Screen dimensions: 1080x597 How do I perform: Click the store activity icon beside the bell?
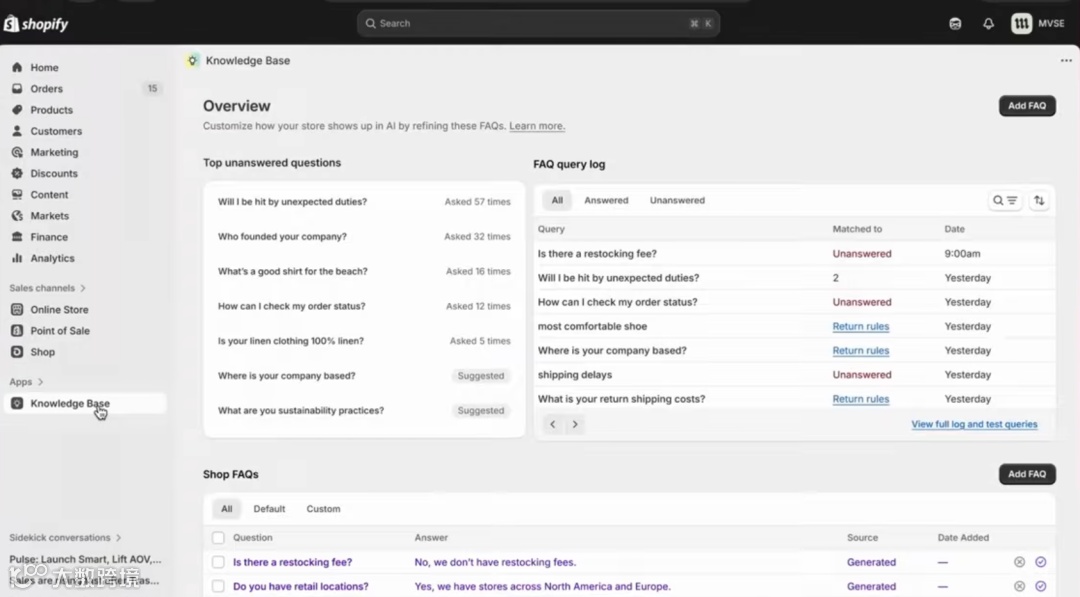[x=955, y=24]
